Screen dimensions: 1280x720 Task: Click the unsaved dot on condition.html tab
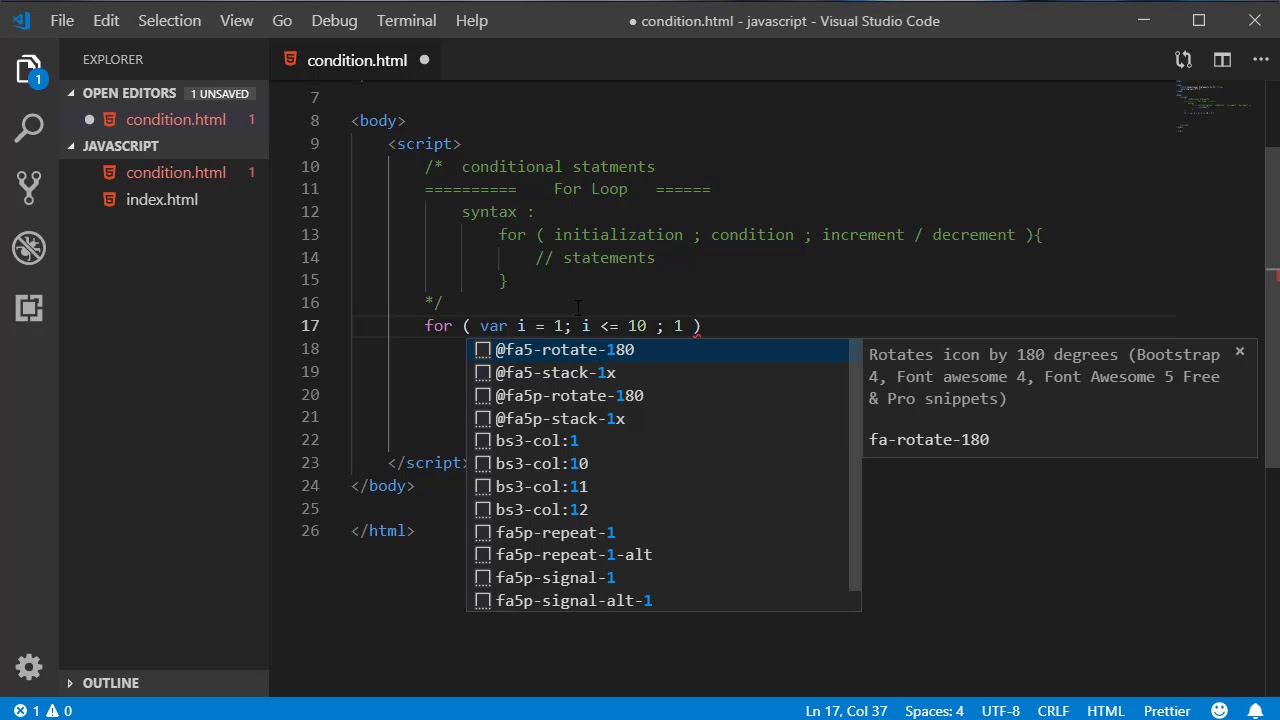(x=424, y=60)
